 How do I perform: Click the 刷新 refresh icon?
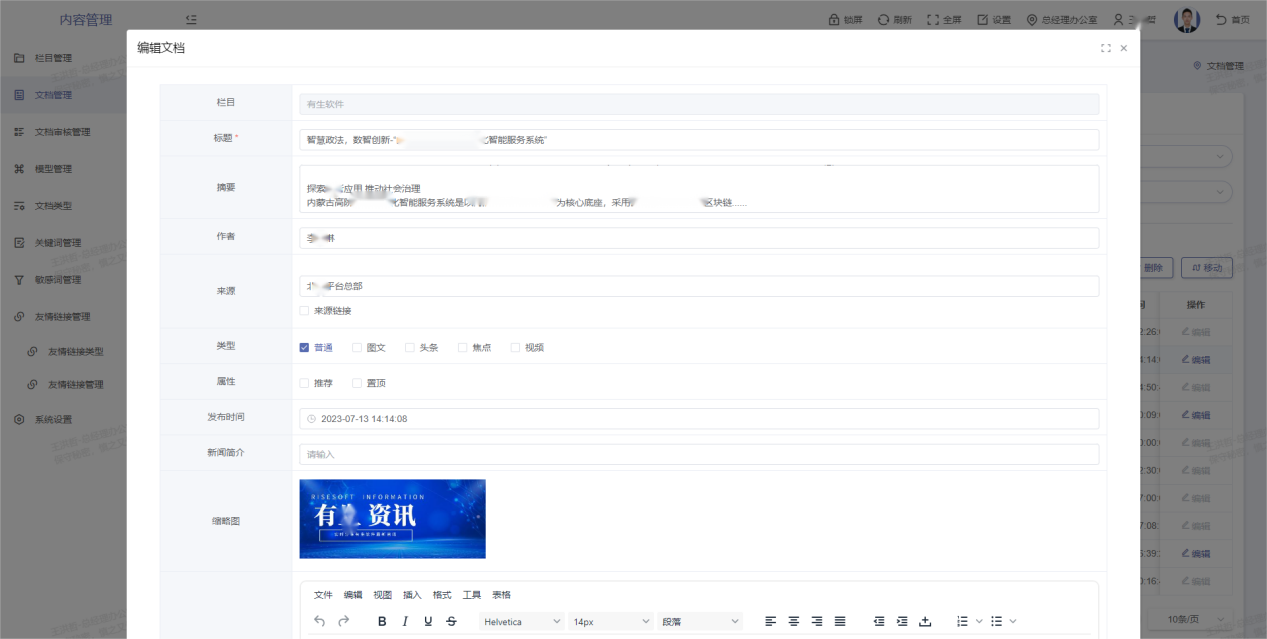[883, 20]
